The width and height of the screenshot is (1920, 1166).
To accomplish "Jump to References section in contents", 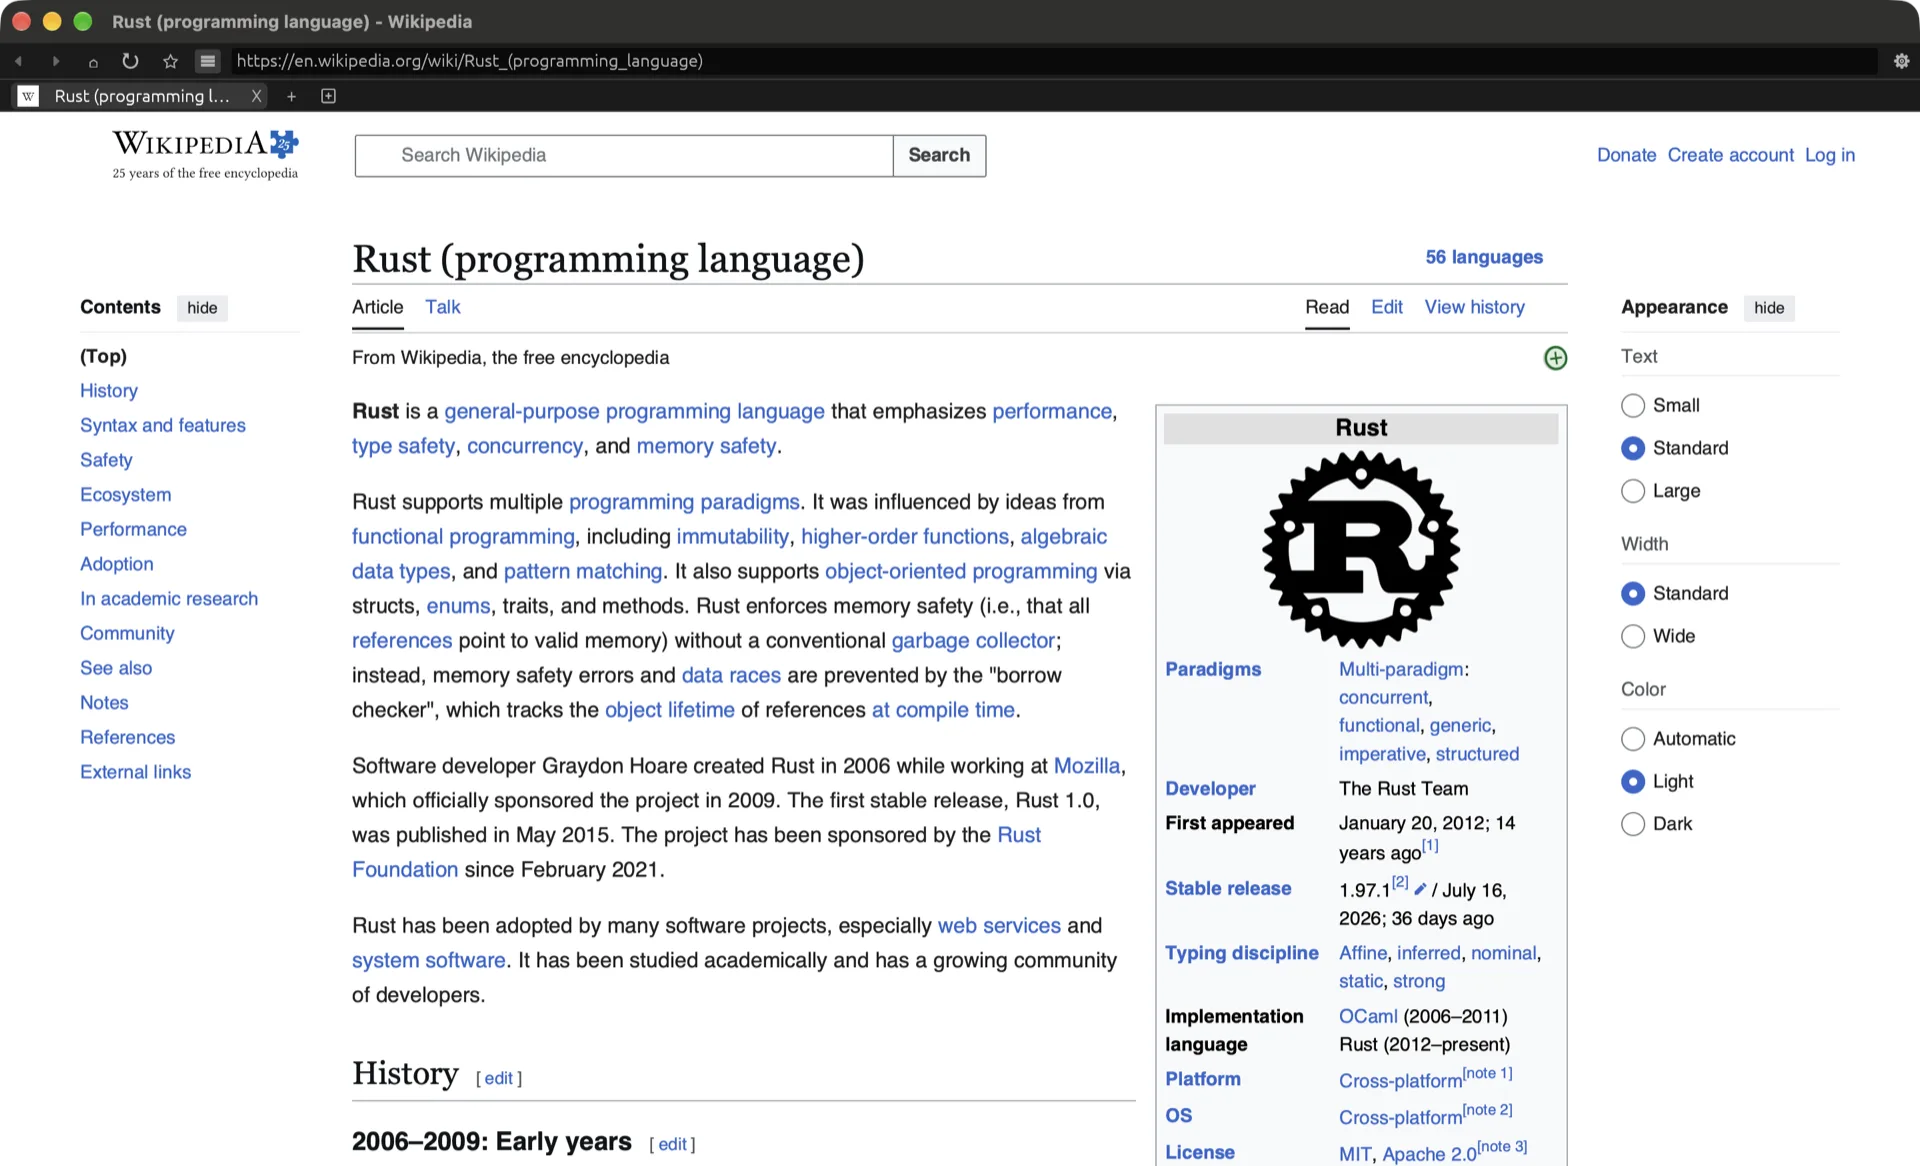I will pyautogui.click(x=127, y=737).
